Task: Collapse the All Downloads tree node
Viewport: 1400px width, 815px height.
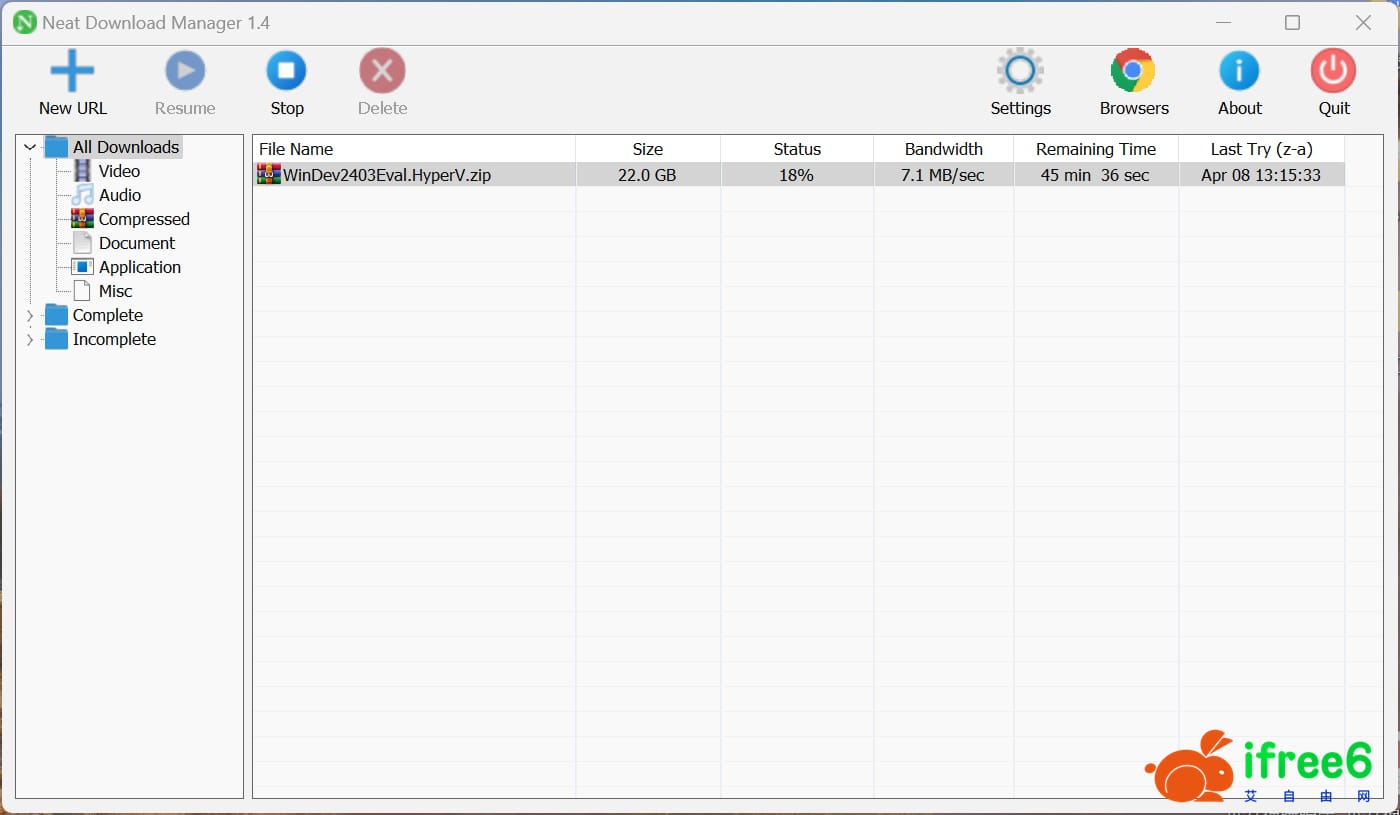Action: (x=30, y=148)
